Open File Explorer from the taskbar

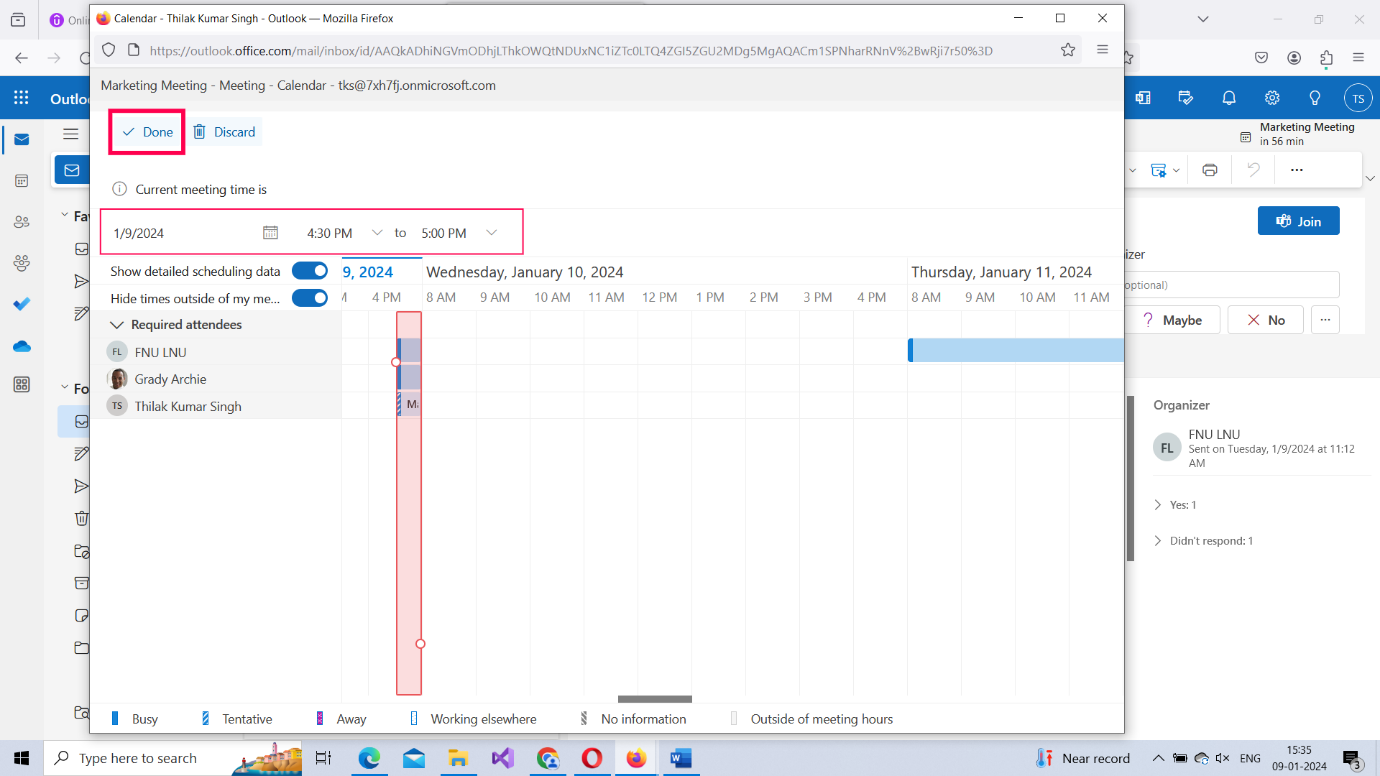[x=458, y=758]
